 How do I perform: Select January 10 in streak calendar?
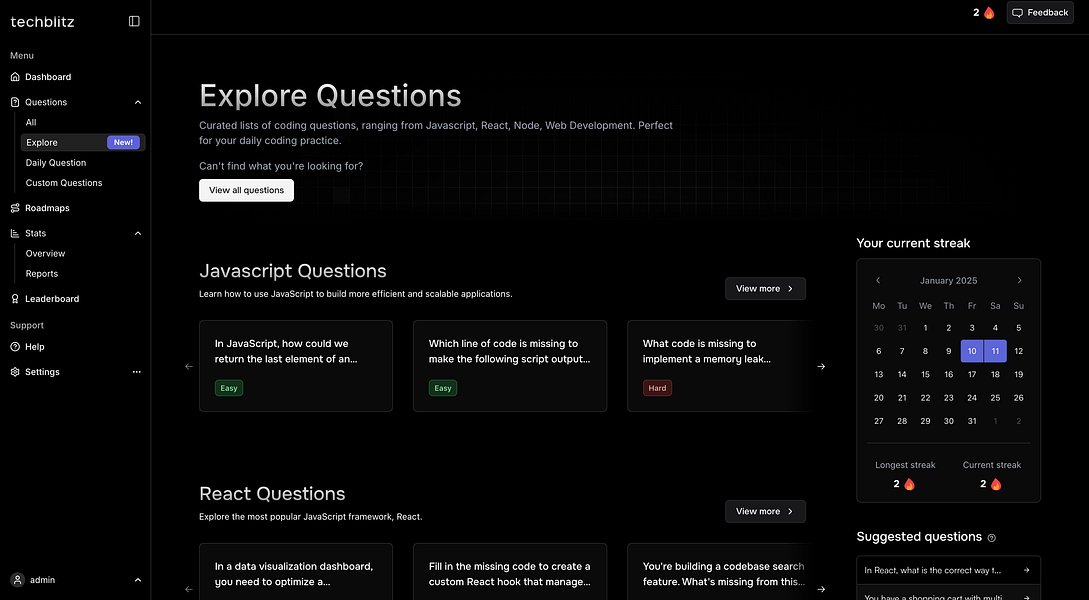[972, 351]
